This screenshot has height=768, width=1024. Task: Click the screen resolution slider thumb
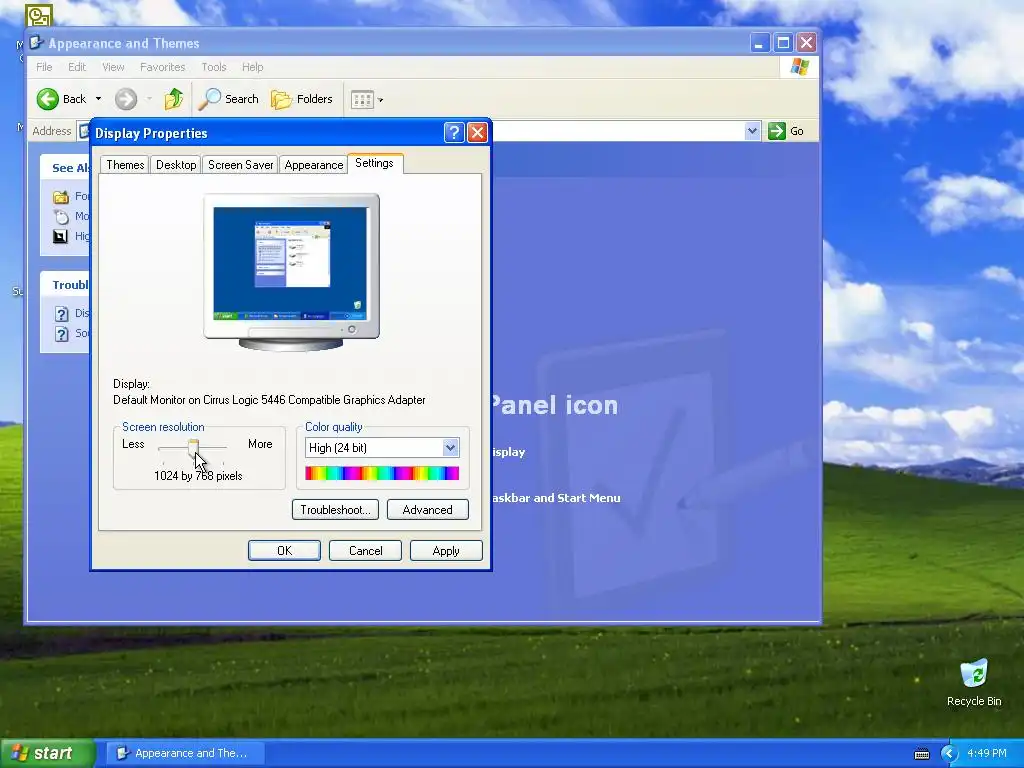pos(193,448)
